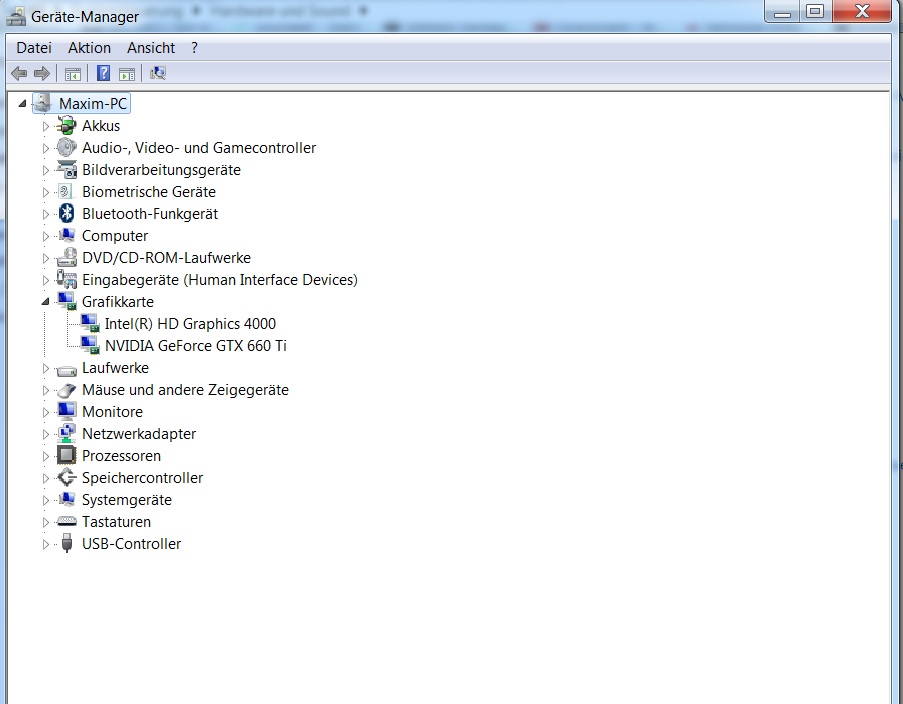This screenshot has height=704, width=903.
Task: Select the Speichercontroller label
Action: (142, 478)
